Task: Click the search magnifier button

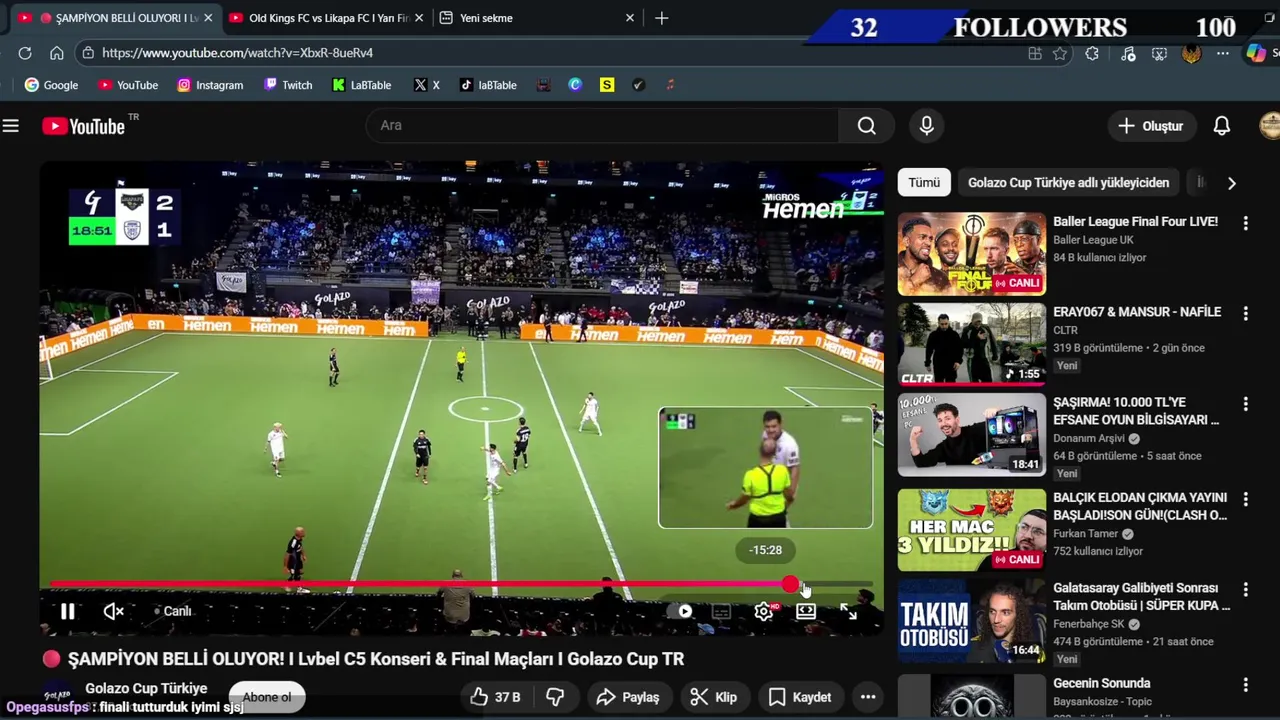Action: point(867,125)
